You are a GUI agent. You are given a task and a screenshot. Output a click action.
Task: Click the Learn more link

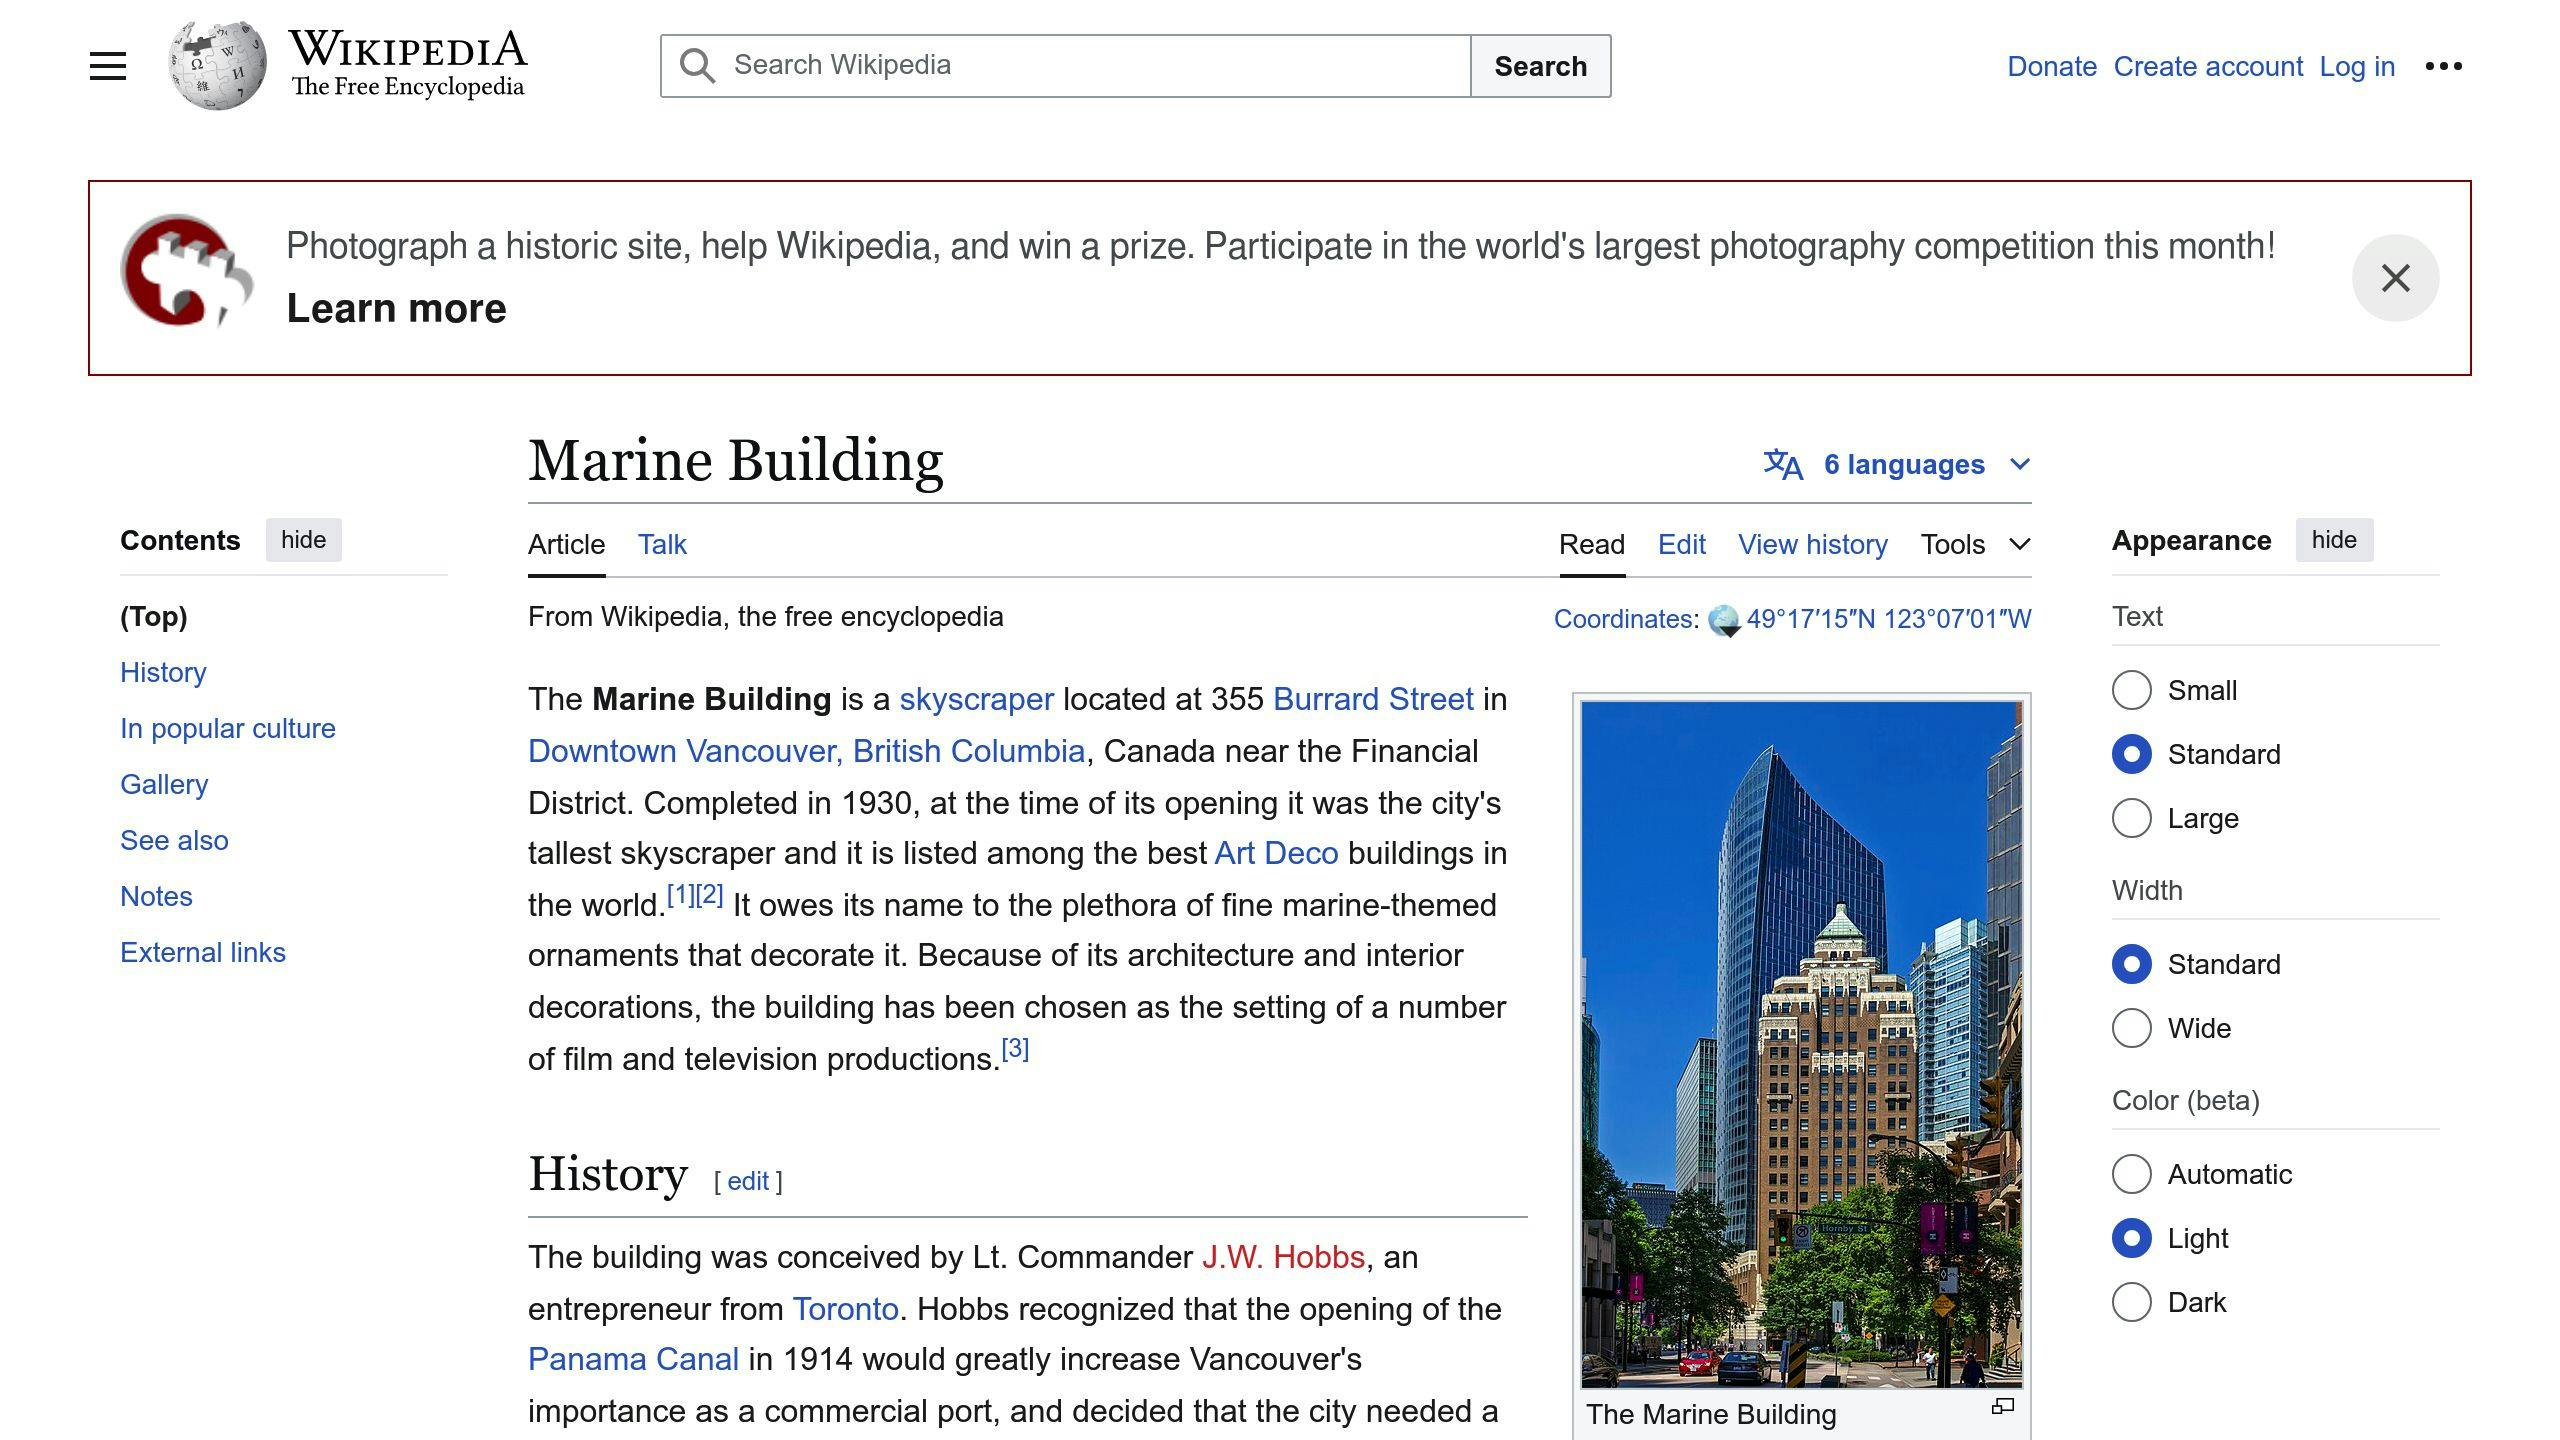click(396, 307)
